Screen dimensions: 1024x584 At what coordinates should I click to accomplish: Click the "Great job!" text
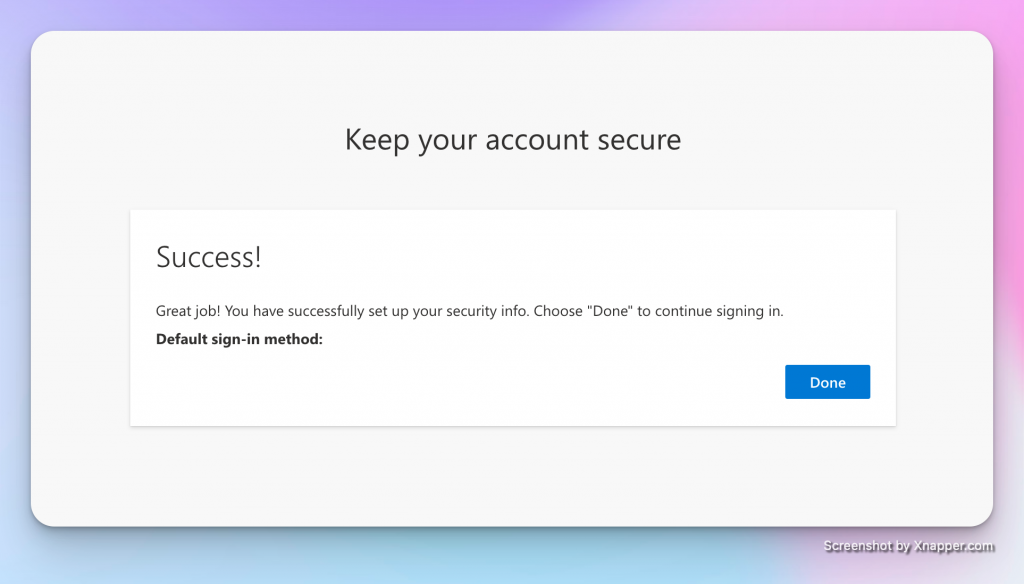pos(188,311)
